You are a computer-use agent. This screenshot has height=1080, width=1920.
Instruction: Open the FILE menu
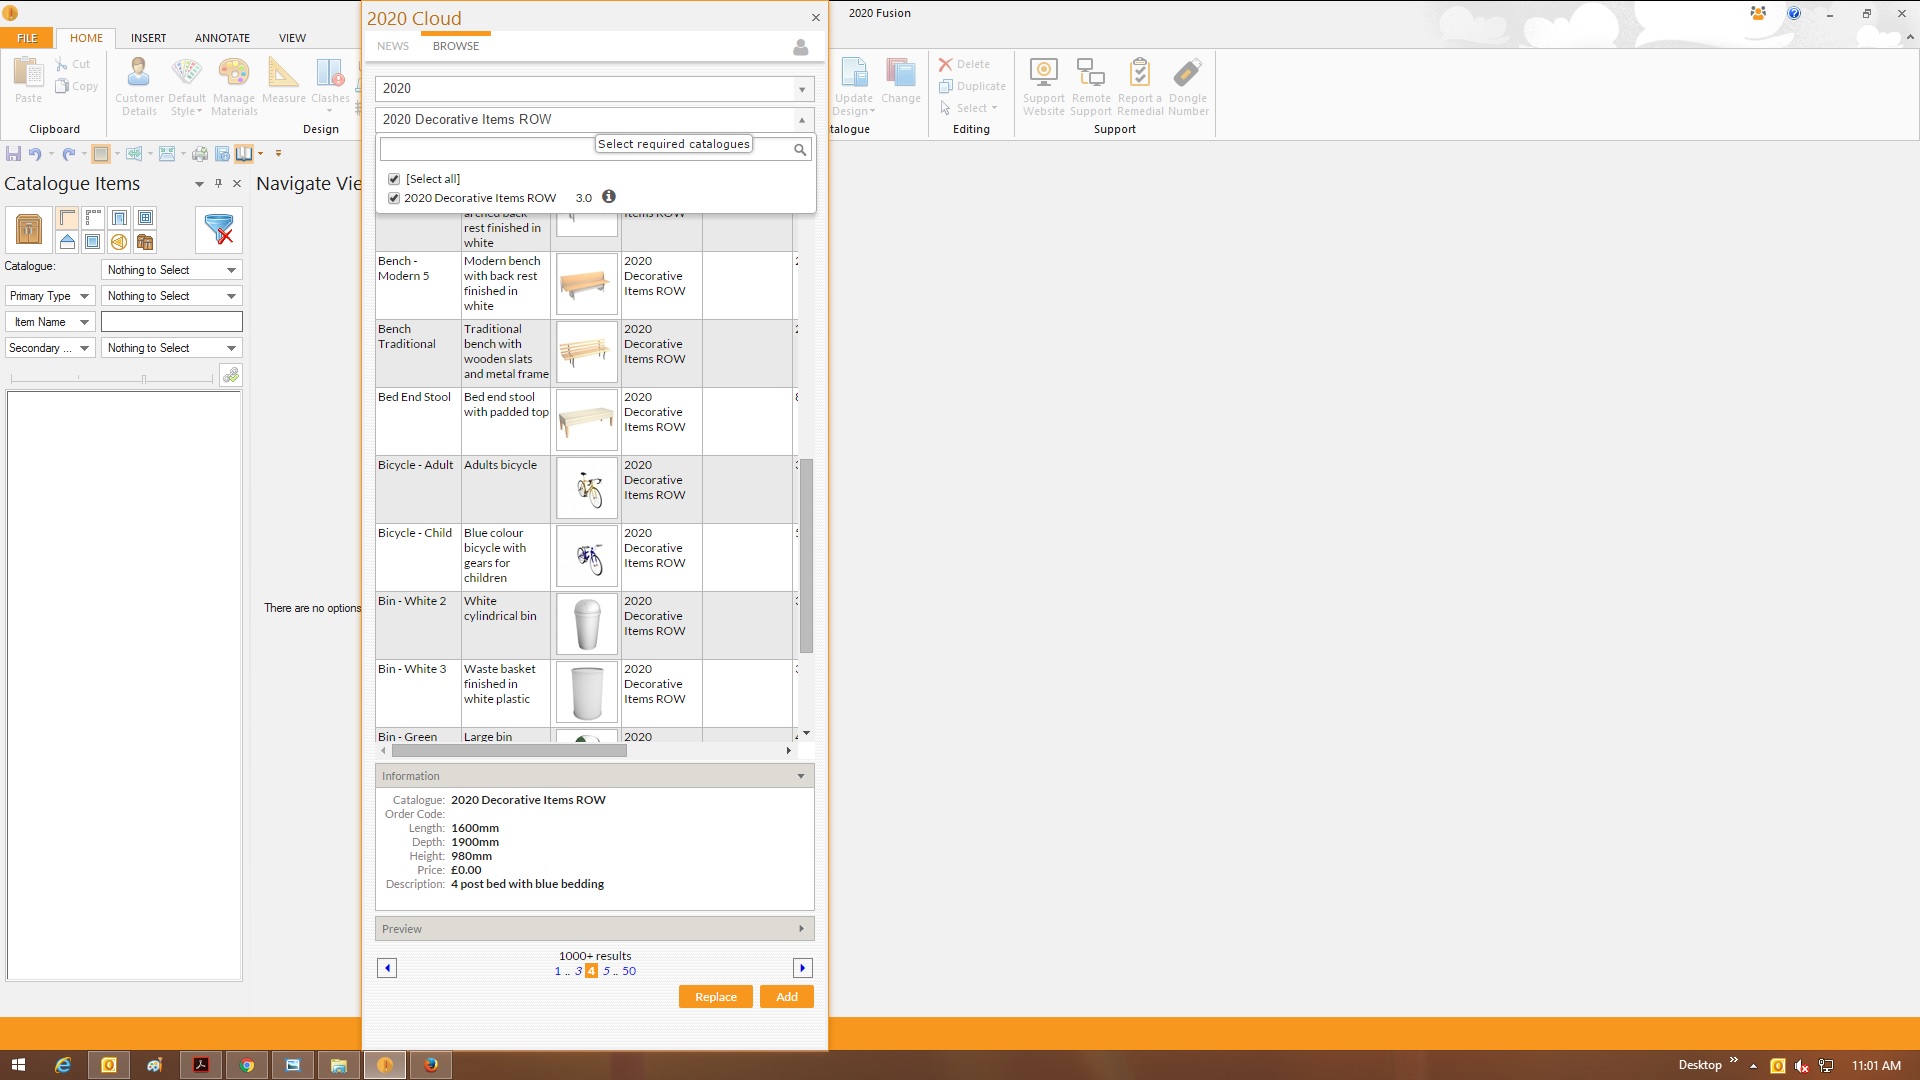27,38
